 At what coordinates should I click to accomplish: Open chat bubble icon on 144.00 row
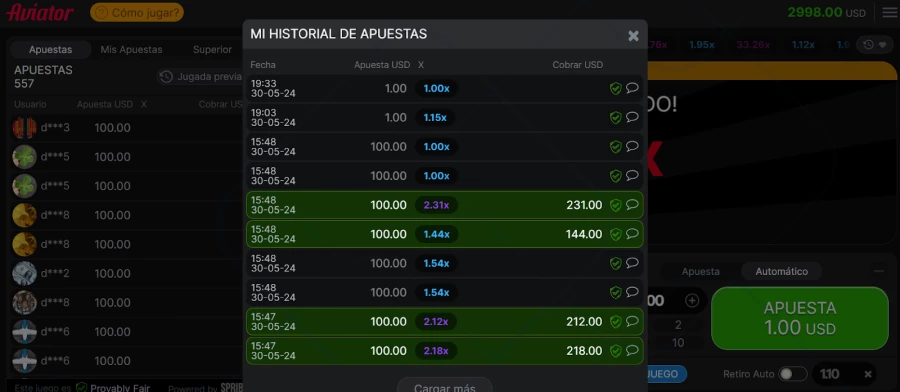coord(632,234)
